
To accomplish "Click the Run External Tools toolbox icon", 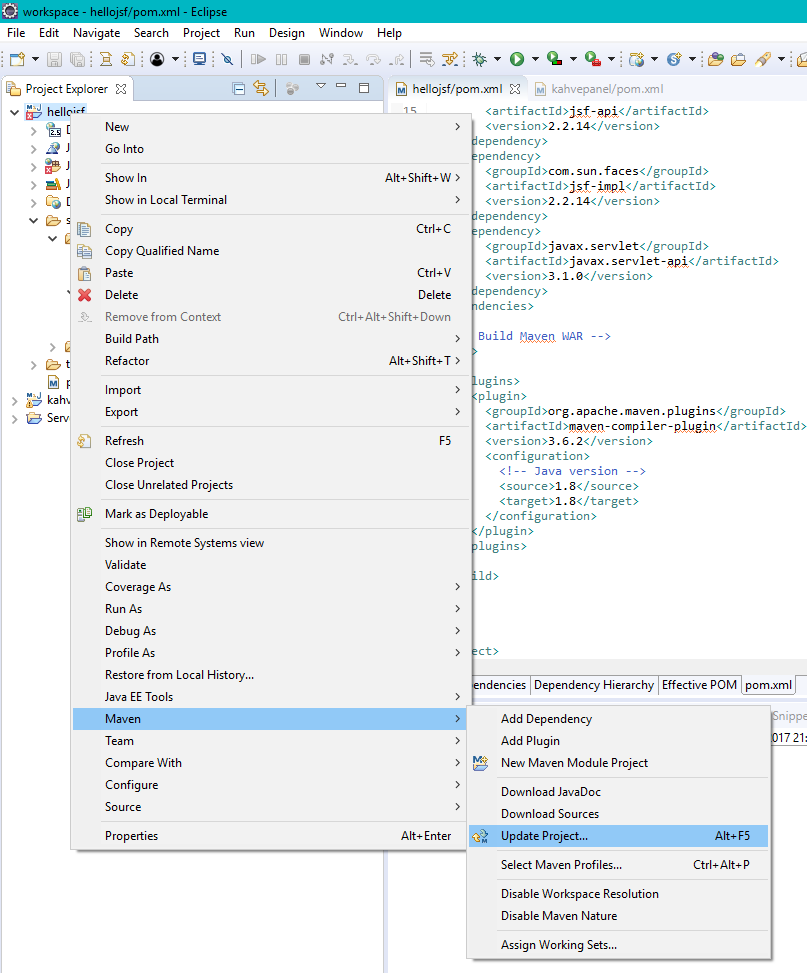I will [593, 59].
